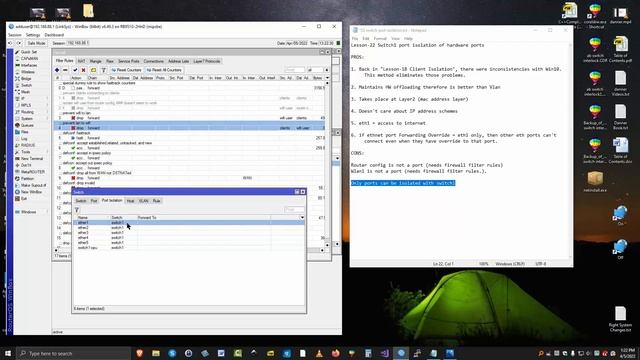The width and height of the screenshot is (640, 360).
Task: Open the Settings menu in WinBox
Action: [33, 35]
